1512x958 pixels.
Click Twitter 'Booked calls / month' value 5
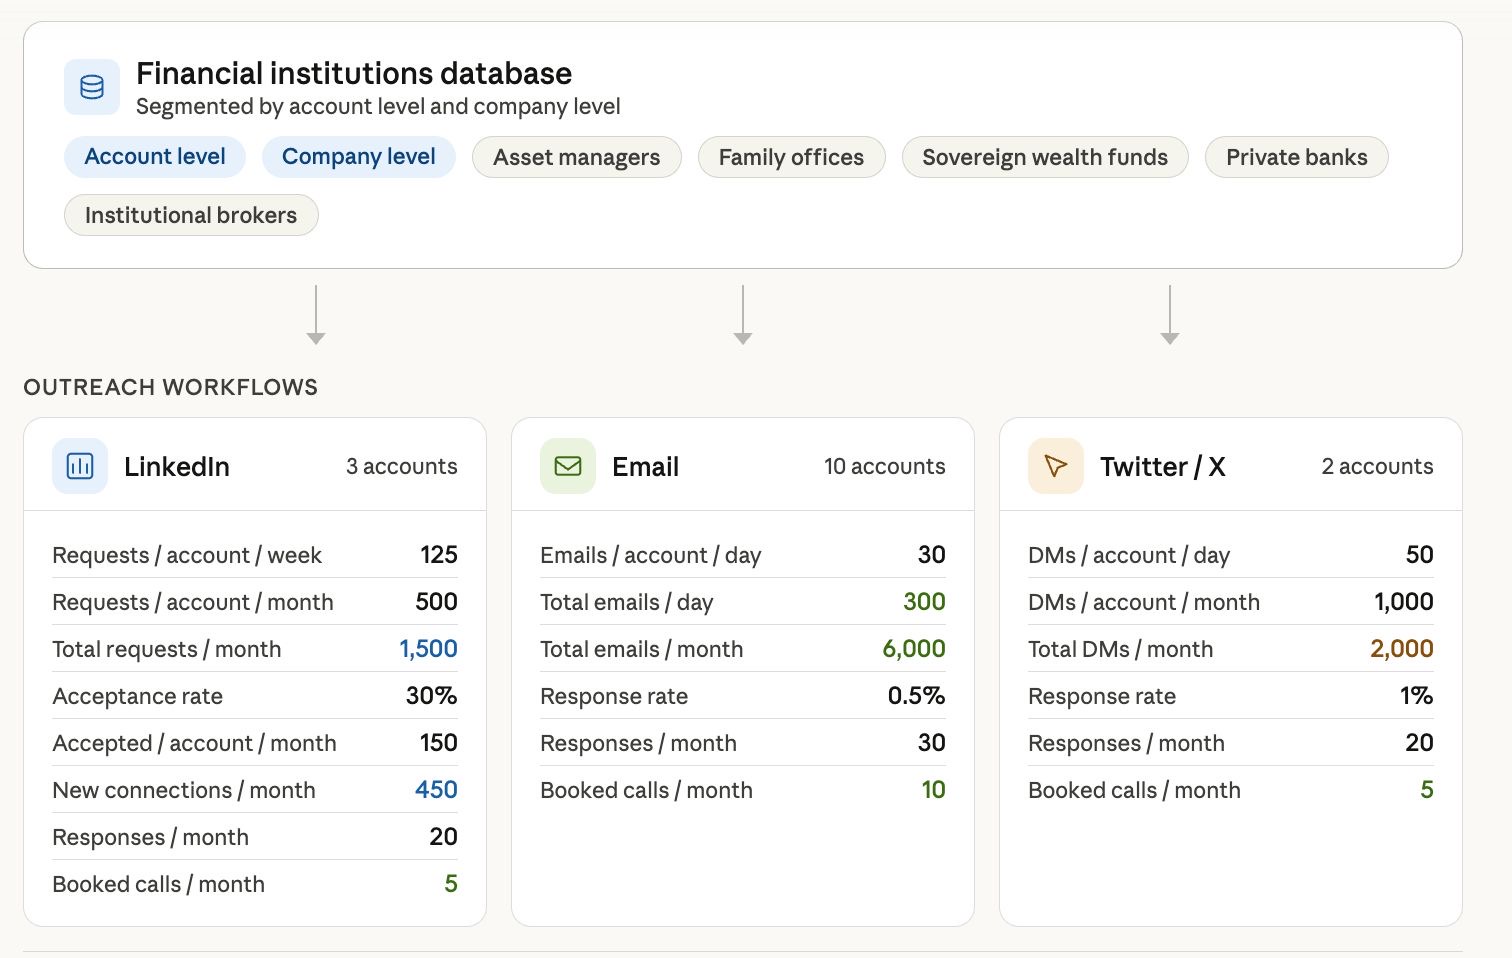pos(1427,790)
